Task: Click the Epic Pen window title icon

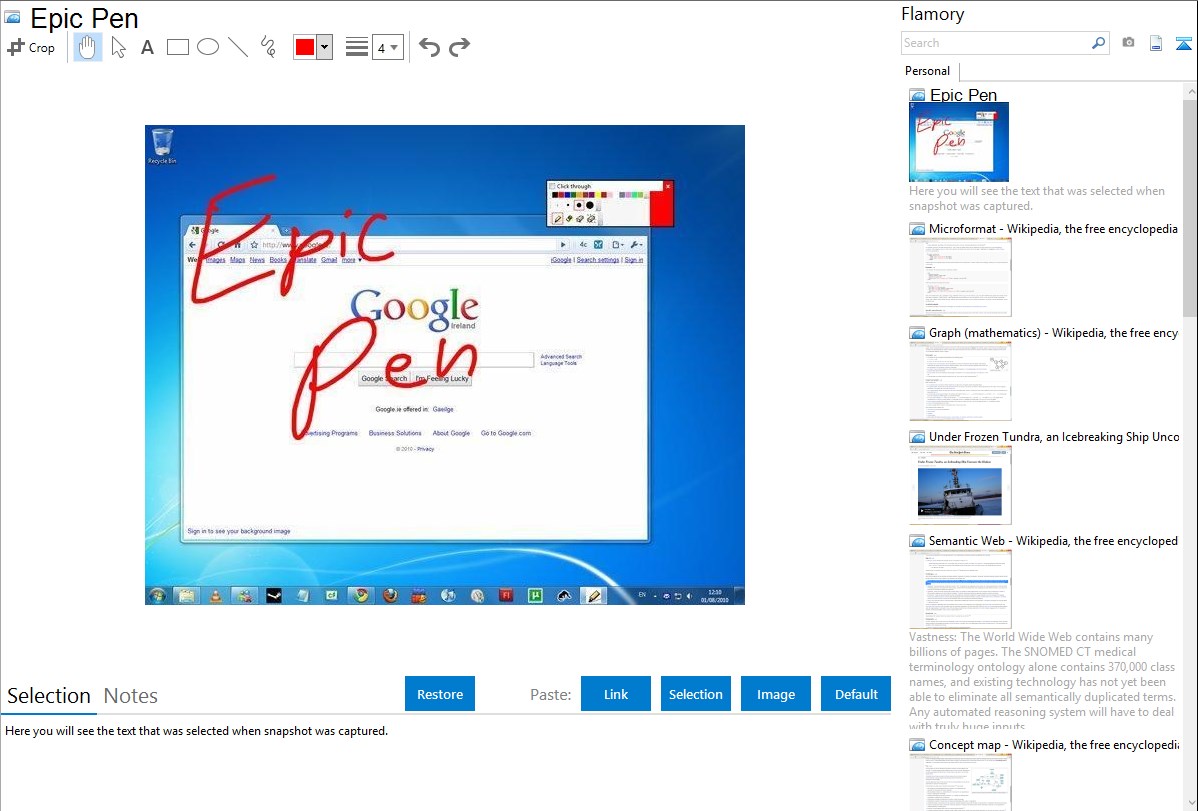Action: pyautogui.click(x=12, y=17)
